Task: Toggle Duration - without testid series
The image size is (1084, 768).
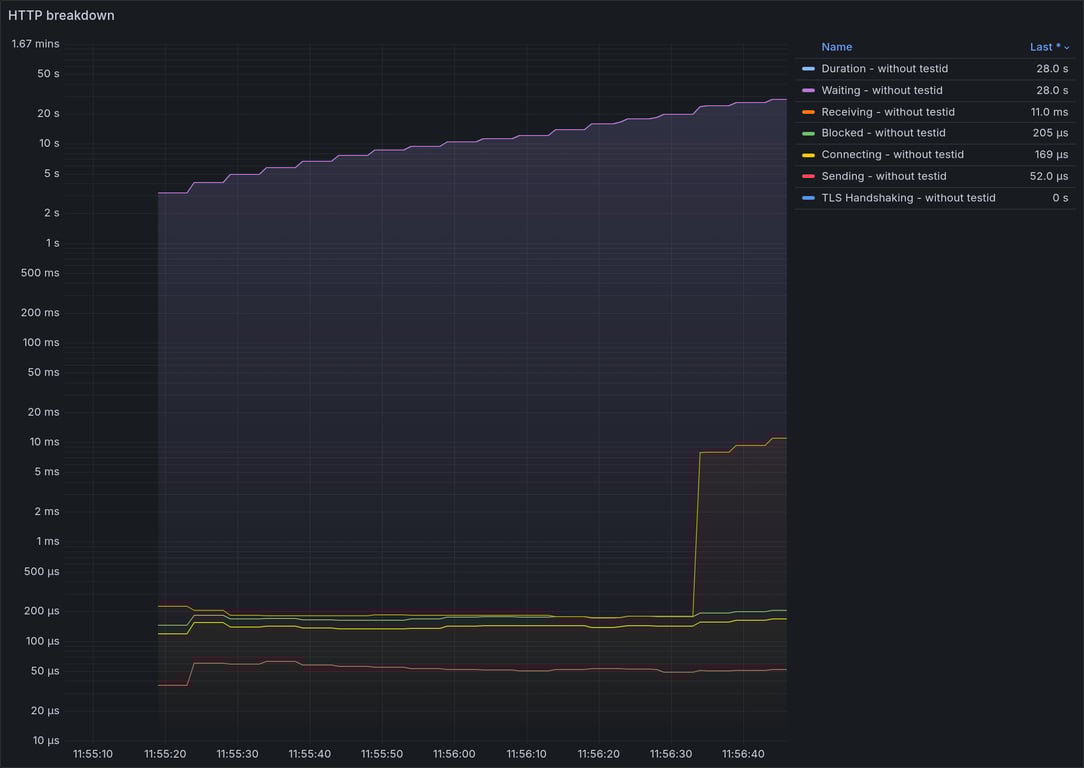Action: coord(884,68)
